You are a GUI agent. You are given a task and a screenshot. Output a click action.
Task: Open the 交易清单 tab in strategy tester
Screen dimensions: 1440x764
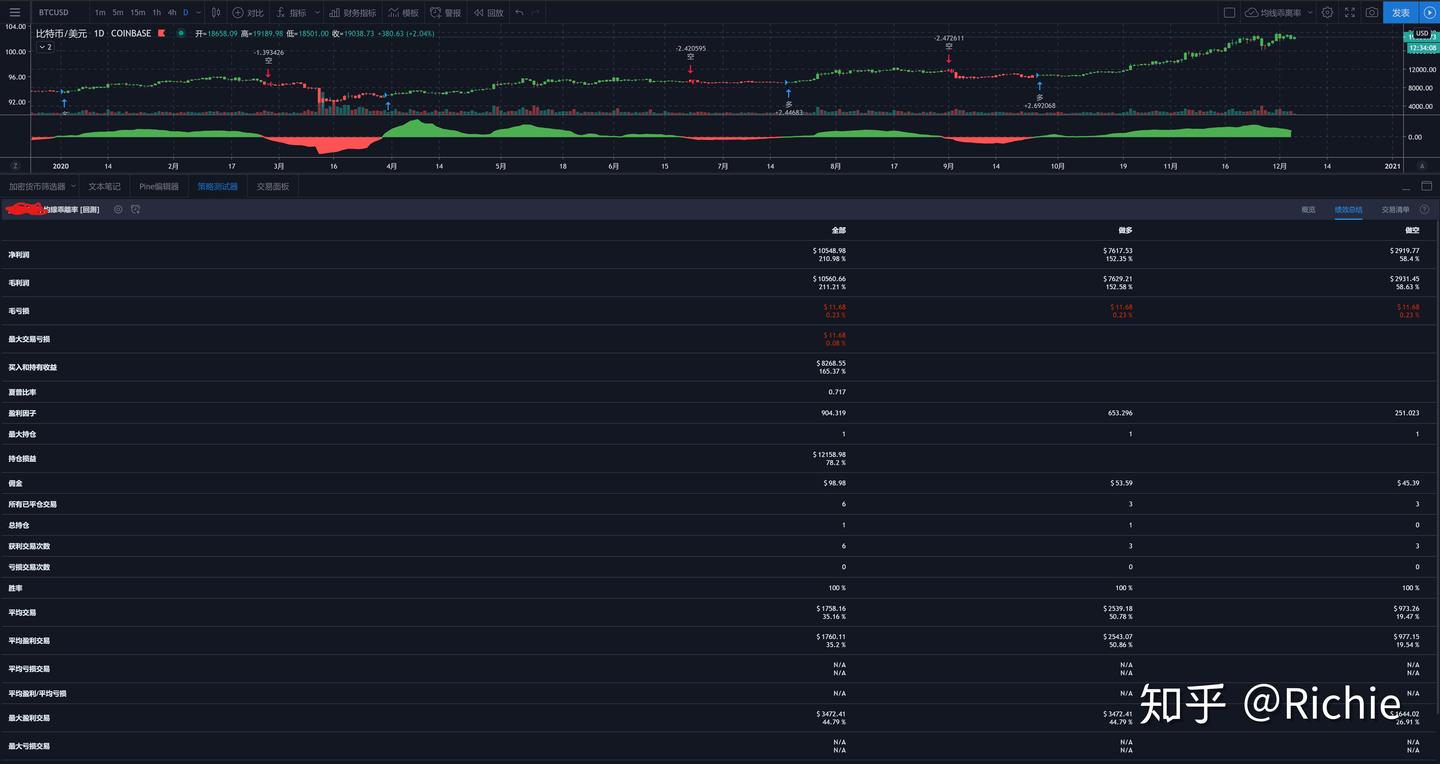click(x=1396, y=210)
